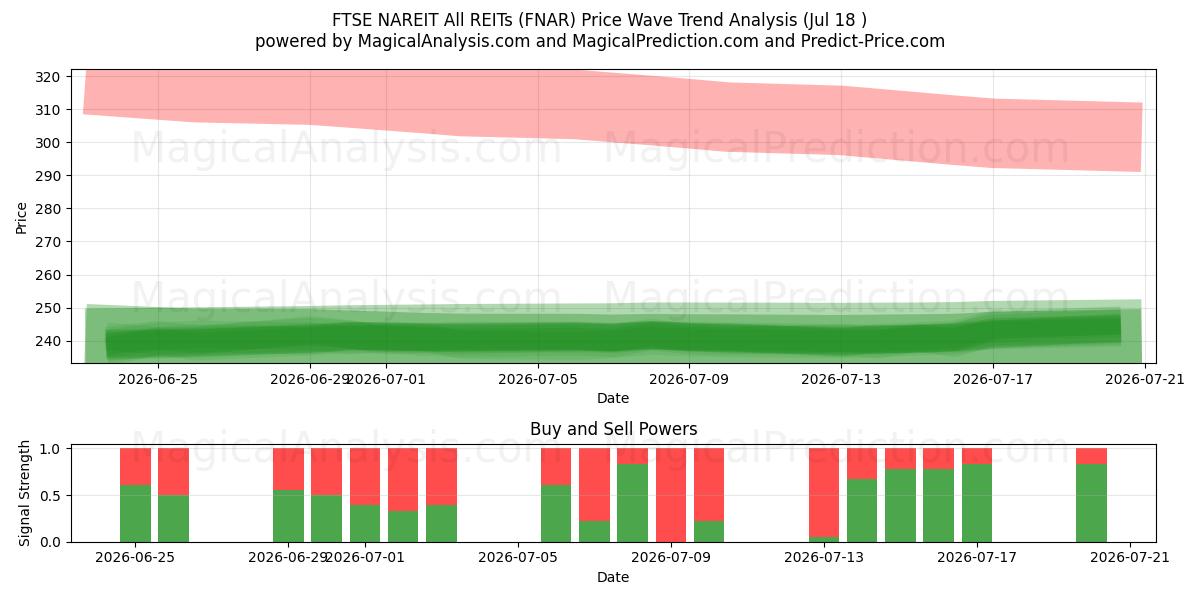Click the green buy bar for 2026-07-17

[977, 503]
